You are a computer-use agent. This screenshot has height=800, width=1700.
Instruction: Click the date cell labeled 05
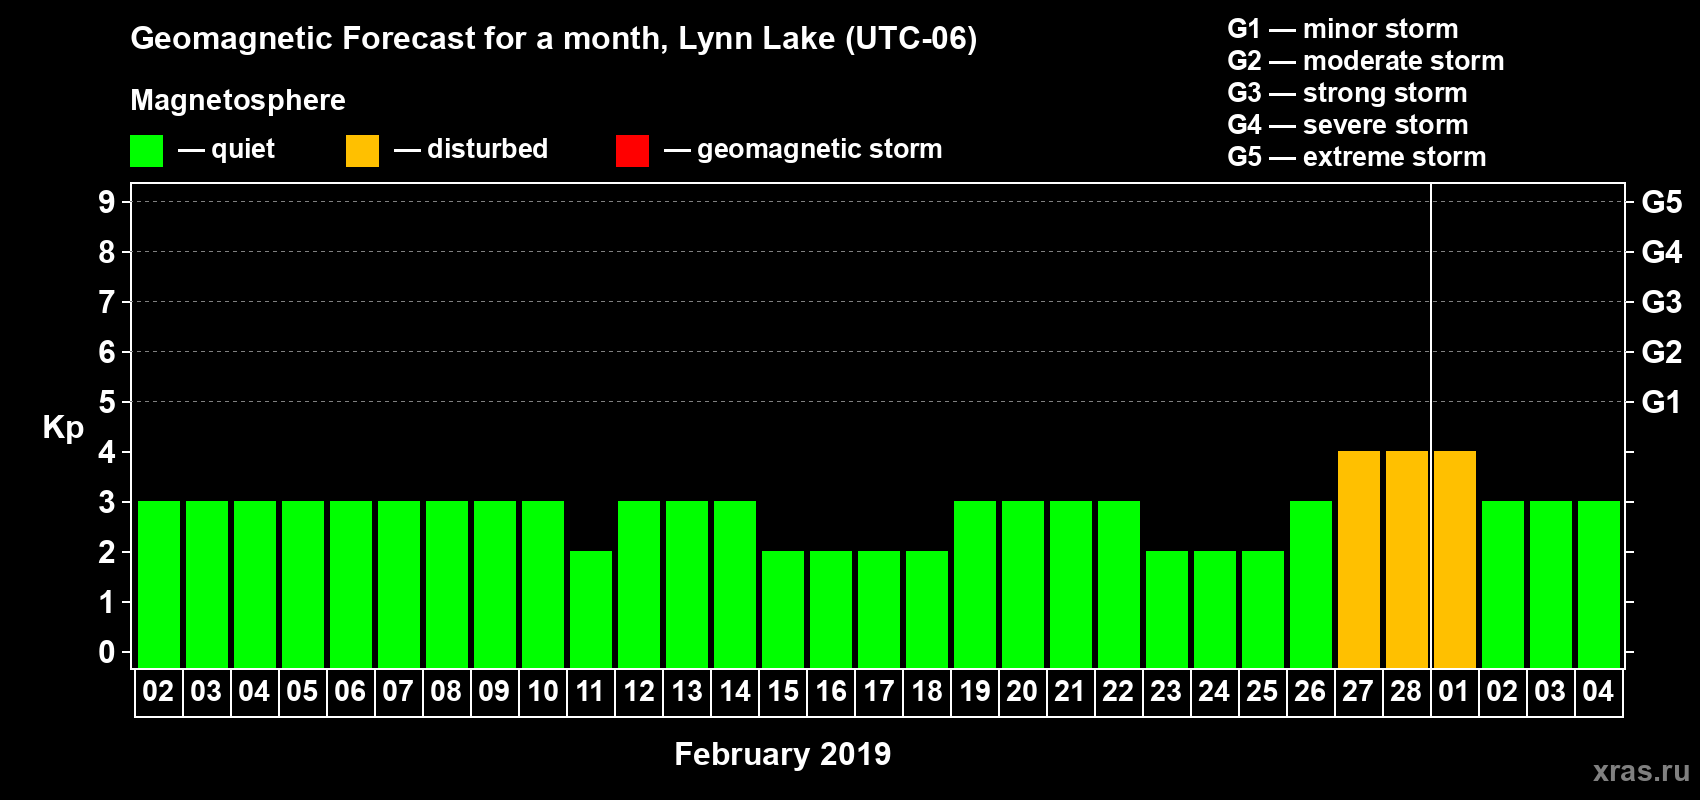[302, 692]
